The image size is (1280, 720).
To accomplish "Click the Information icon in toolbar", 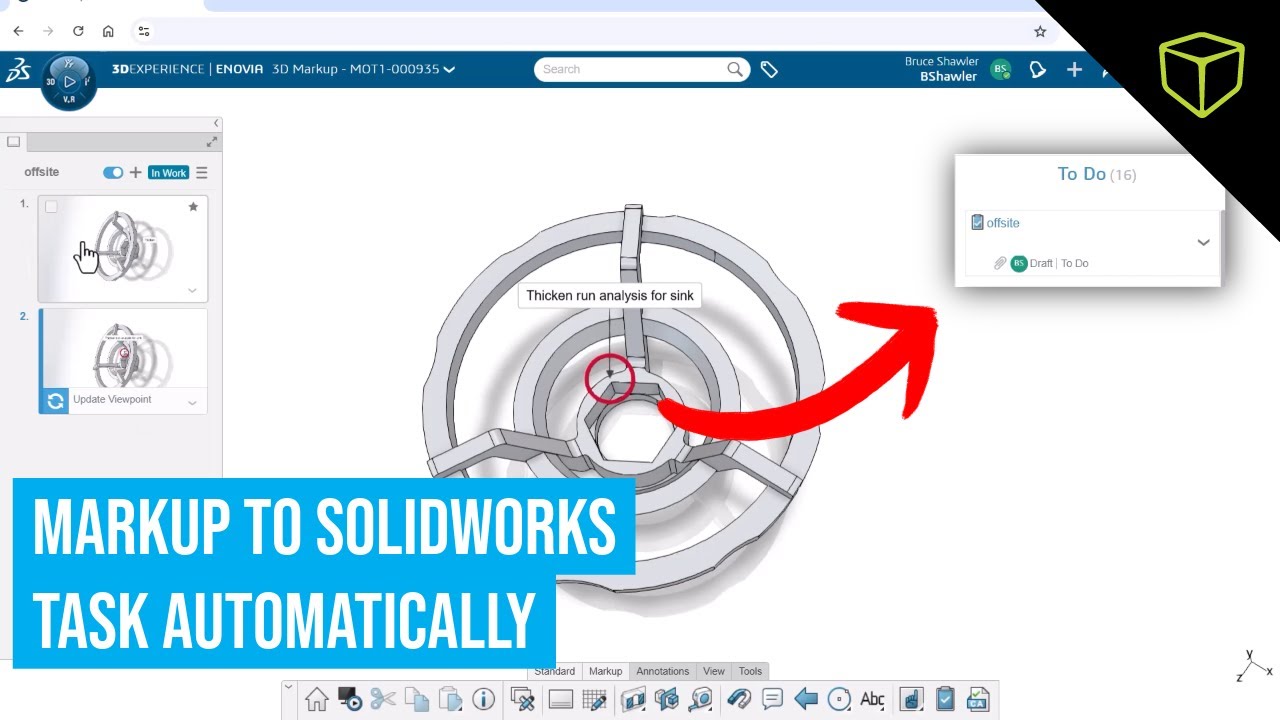I will tap(484, 699).
